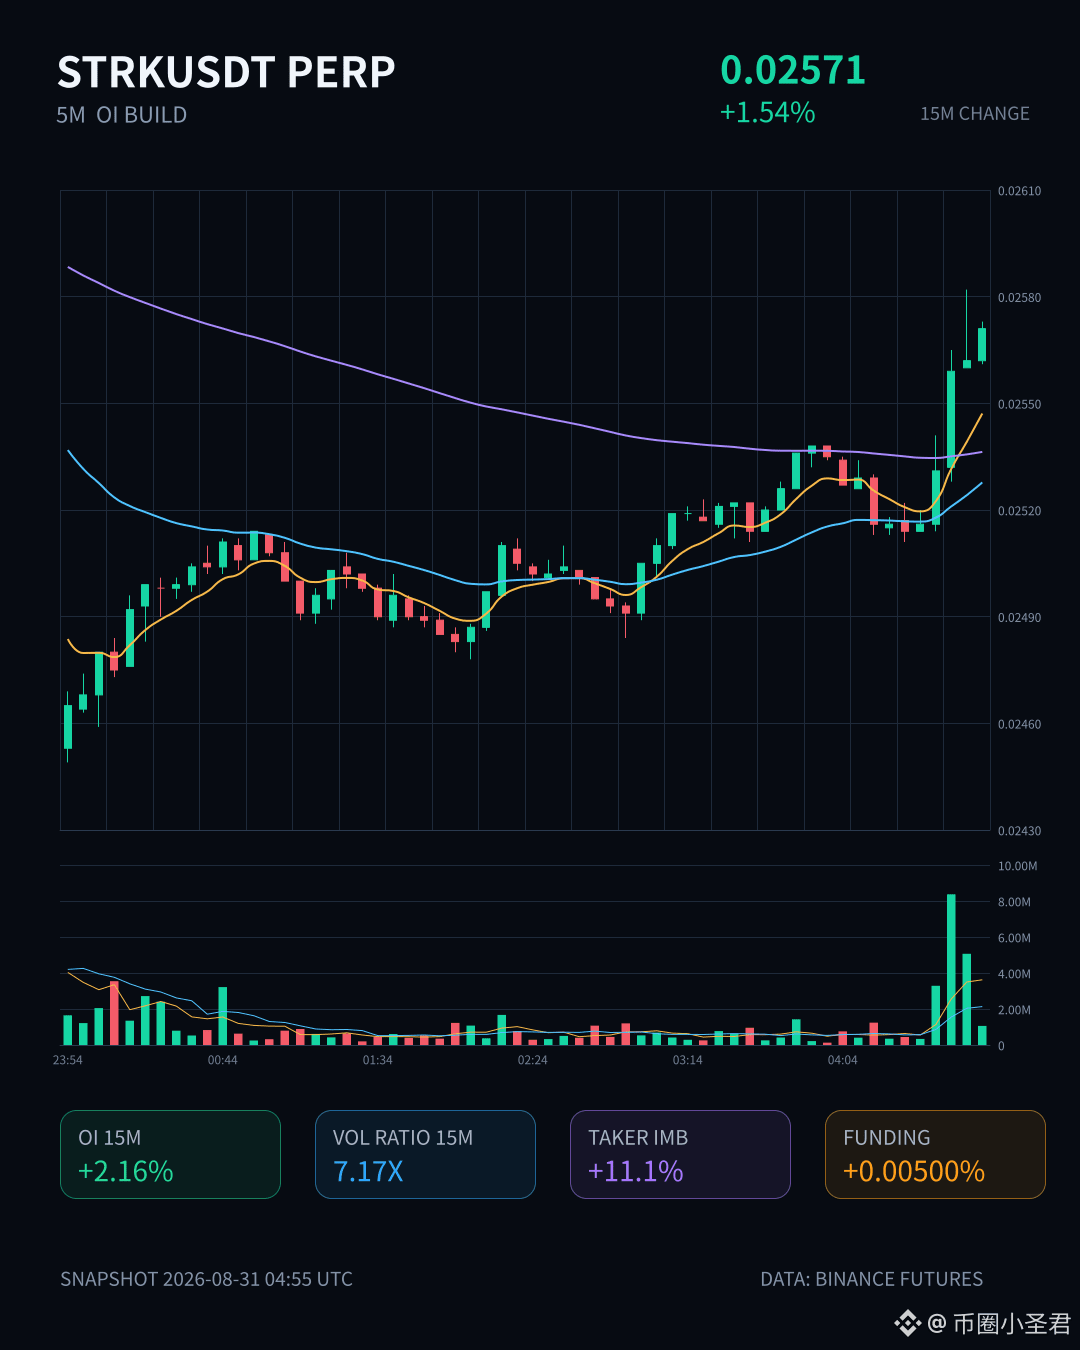The width and height of the screenshot is (1080, 1350).
Task: Click the 15M CHANGE label
Action: tap(975, 114)
